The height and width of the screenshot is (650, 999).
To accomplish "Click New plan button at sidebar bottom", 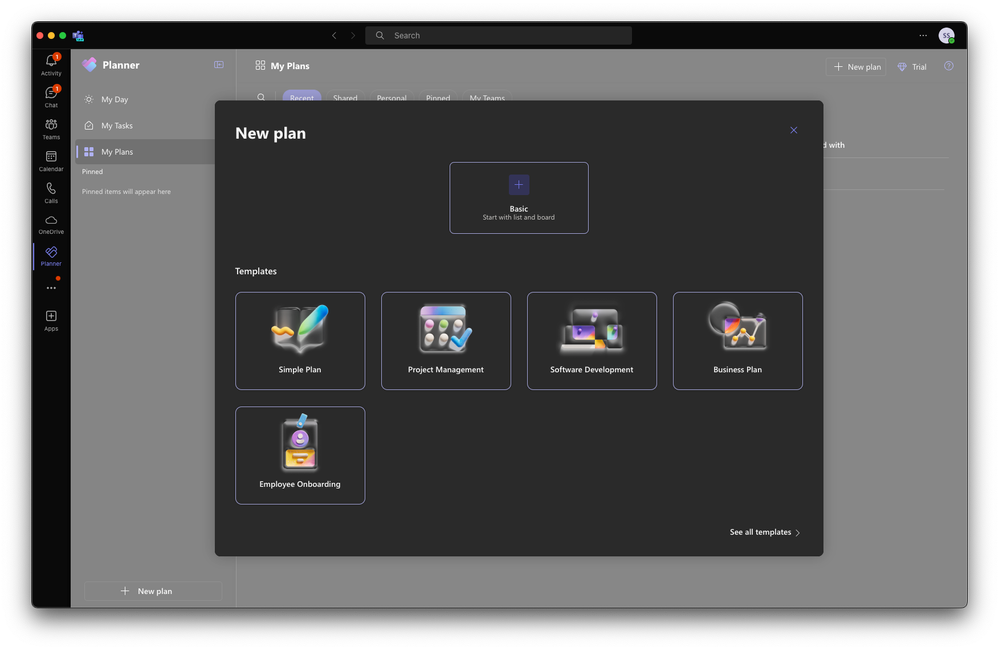I will coord(153,591).
